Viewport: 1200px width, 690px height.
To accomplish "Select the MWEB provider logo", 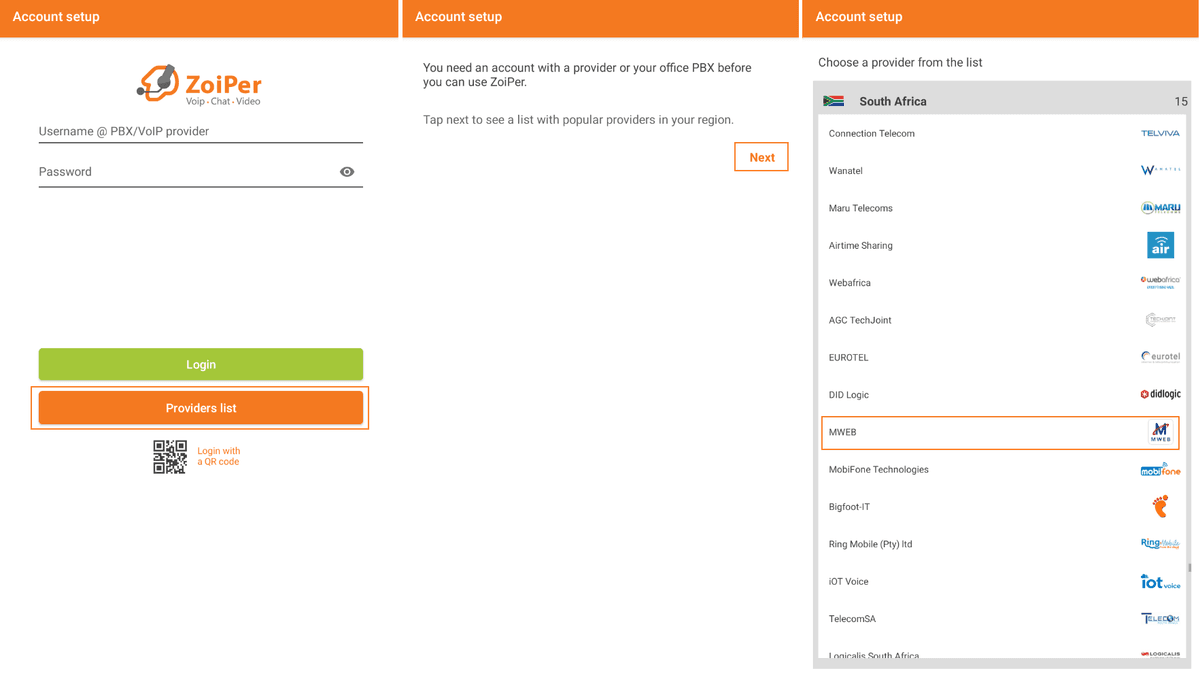I will (1160, 431).
